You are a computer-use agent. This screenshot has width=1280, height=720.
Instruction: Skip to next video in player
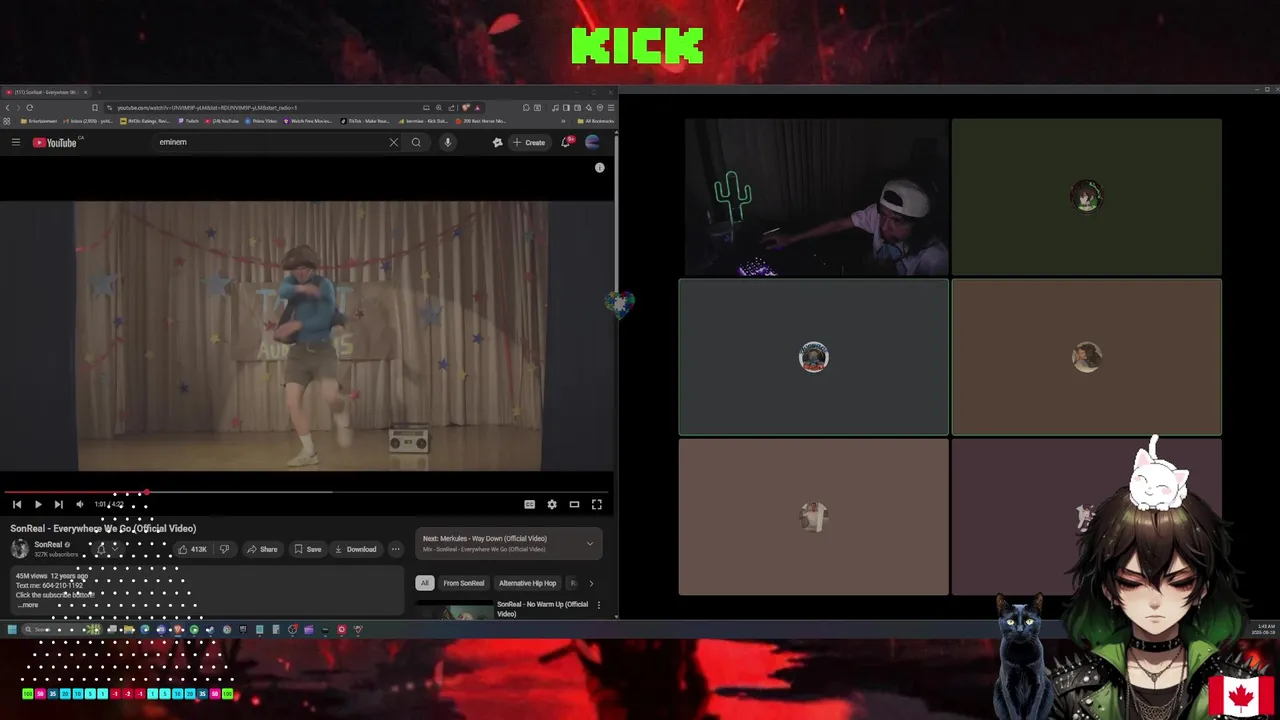point(59,505)
